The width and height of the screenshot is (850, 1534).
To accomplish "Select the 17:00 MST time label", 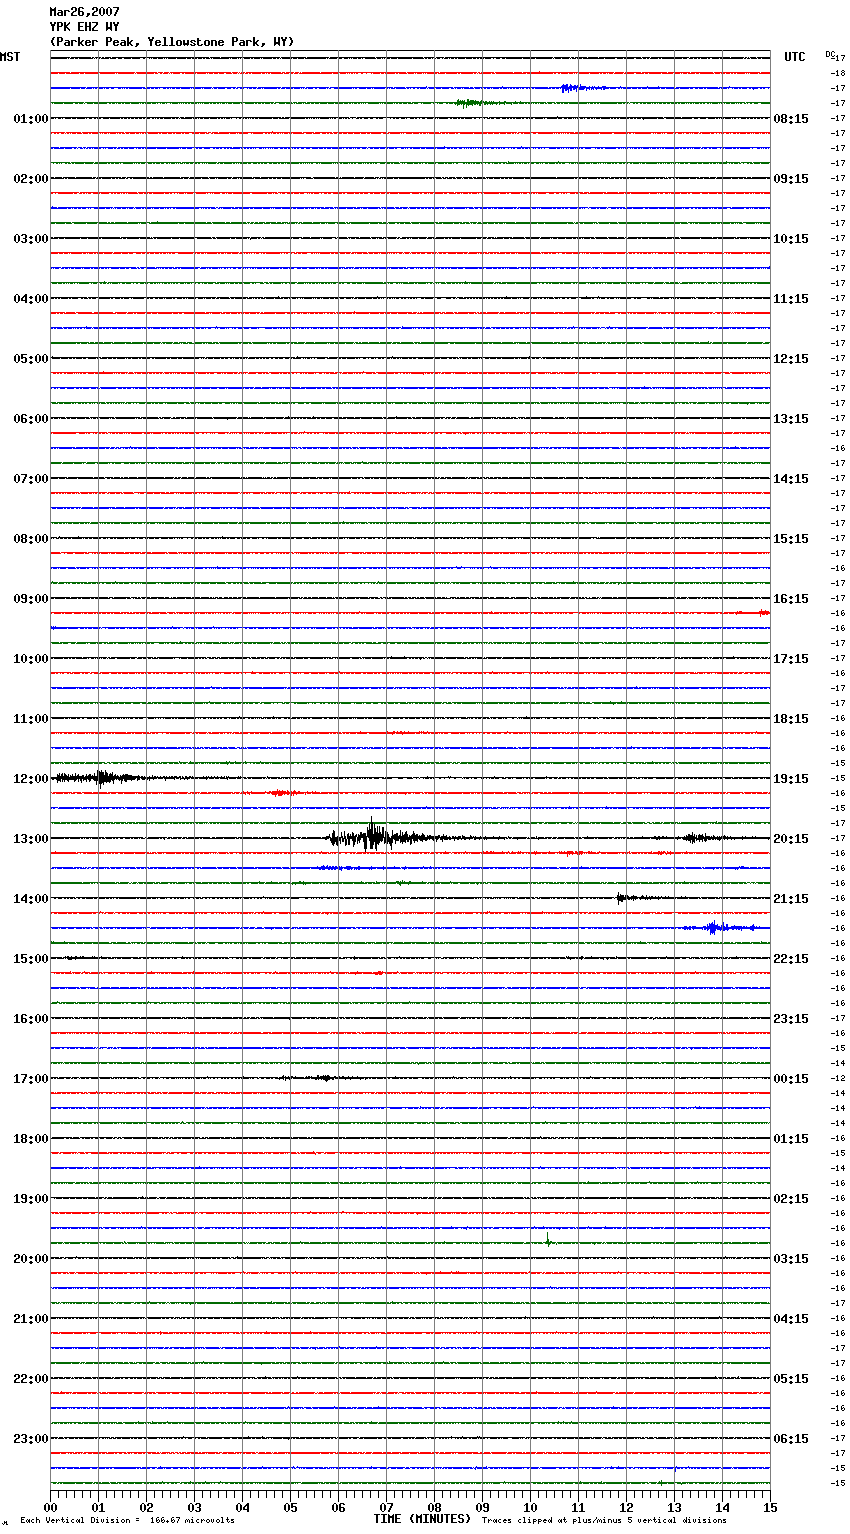I will point(31,1079).
